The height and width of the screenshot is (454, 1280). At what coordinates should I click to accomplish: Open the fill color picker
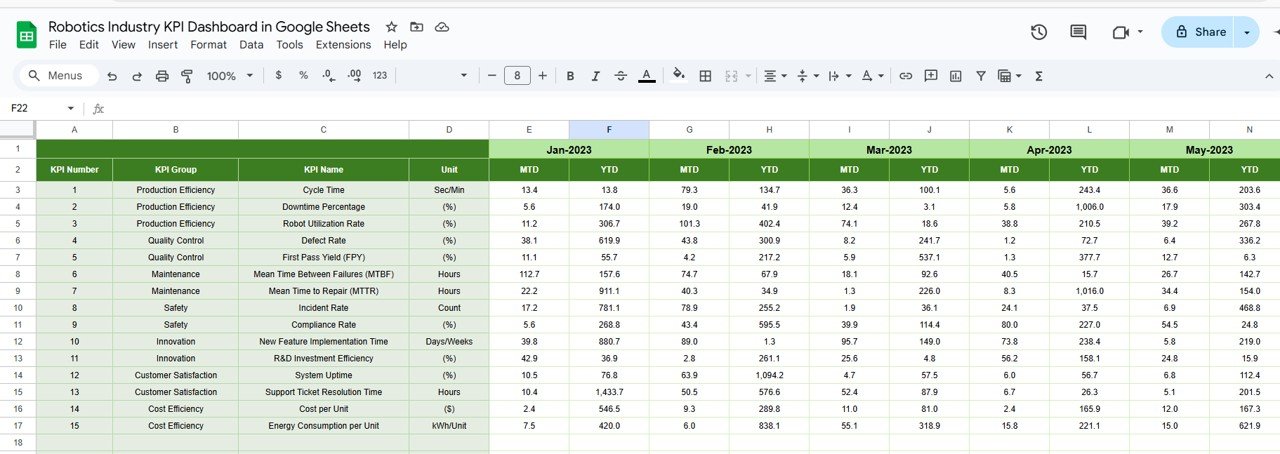click(x=679, y=76)
